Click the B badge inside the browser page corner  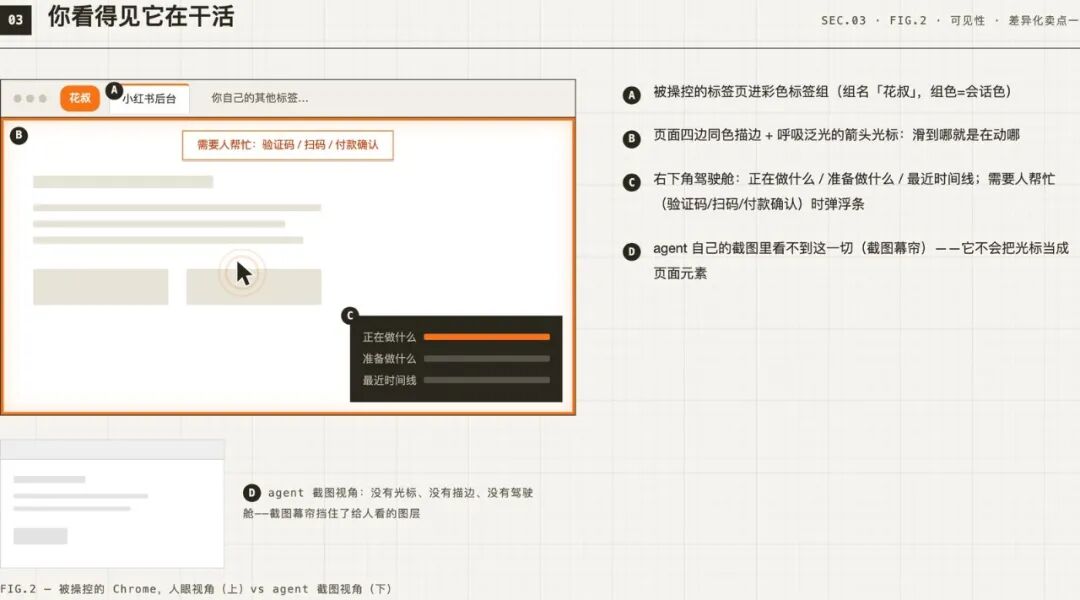[x=19, y=135]
